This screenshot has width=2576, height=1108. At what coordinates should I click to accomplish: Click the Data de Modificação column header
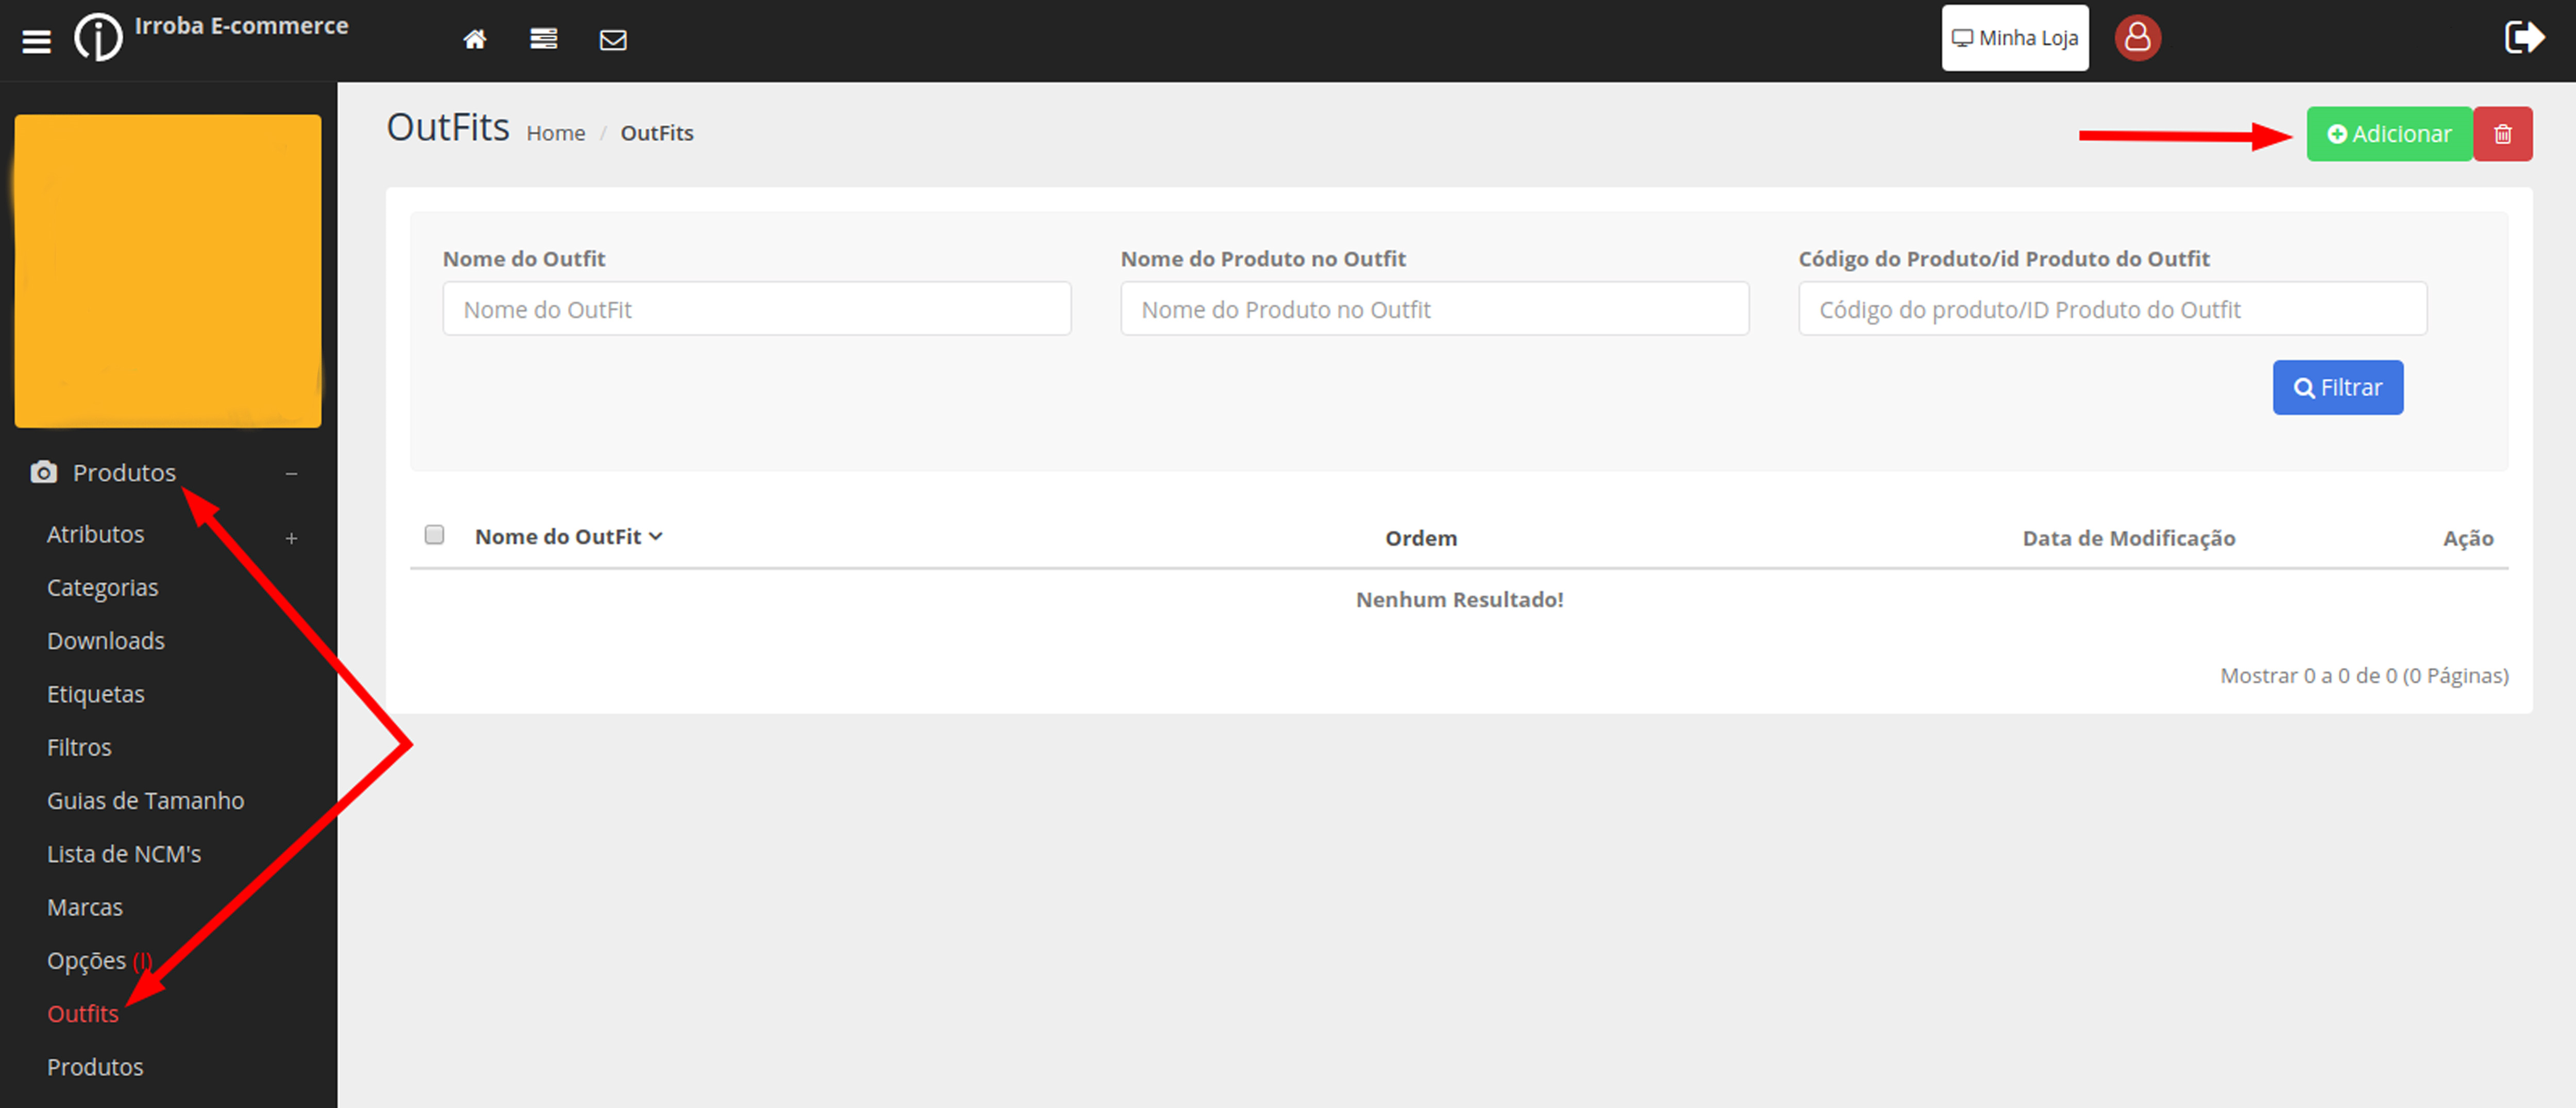2129,538
